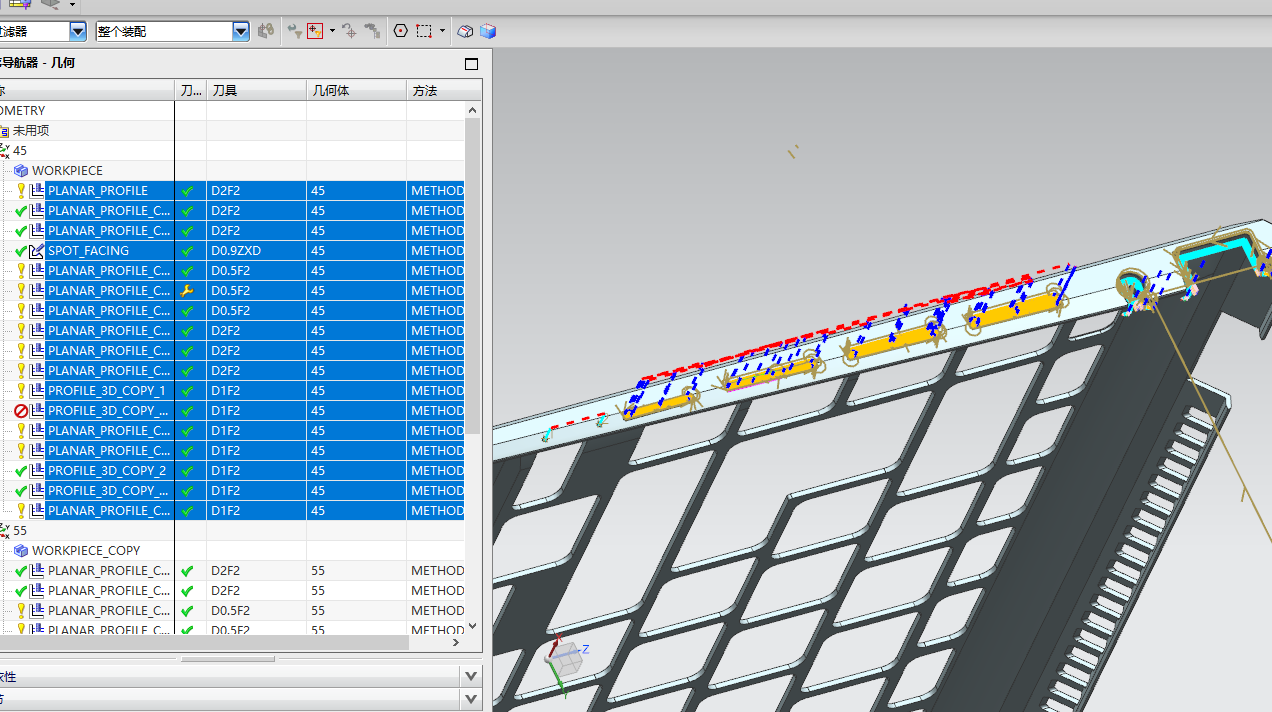Click the shaded blue cube icon
This screenshot has width=1272, height=712.
tap(488, 31)
